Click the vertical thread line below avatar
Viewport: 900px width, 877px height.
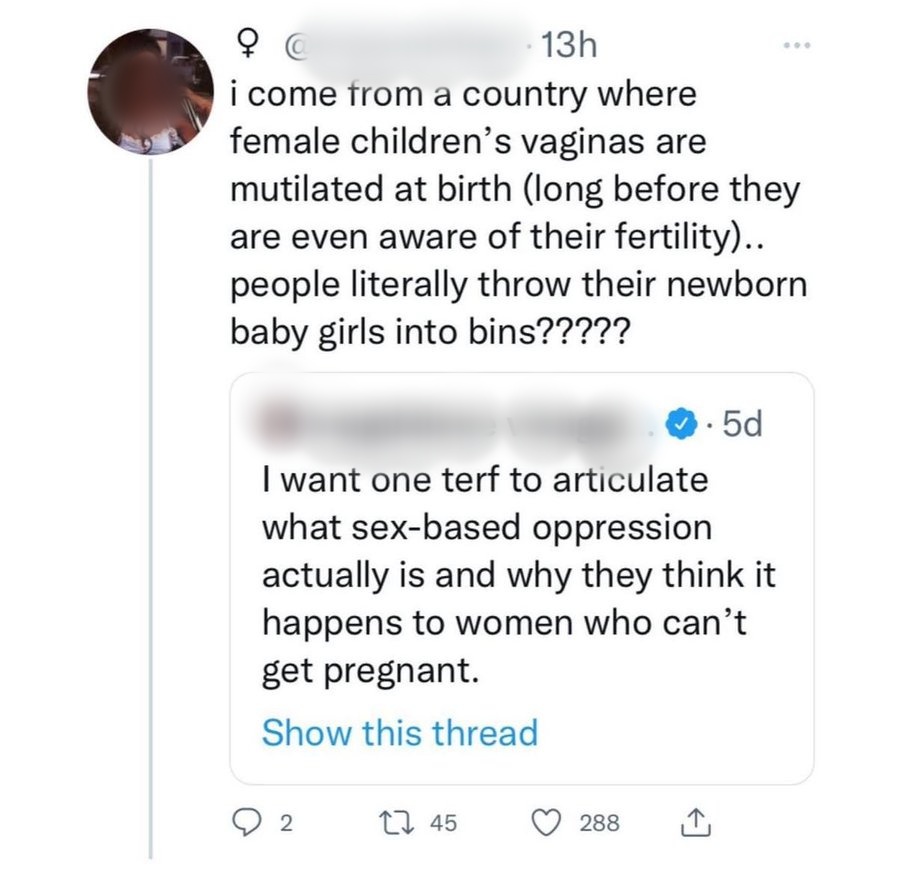(151, 500)
